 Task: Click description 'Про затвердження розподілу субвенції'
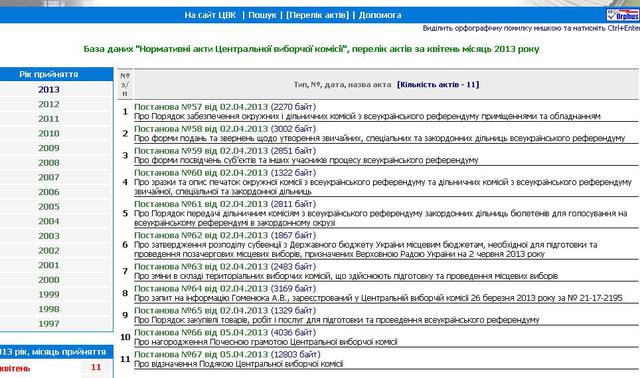pos(365,249)
